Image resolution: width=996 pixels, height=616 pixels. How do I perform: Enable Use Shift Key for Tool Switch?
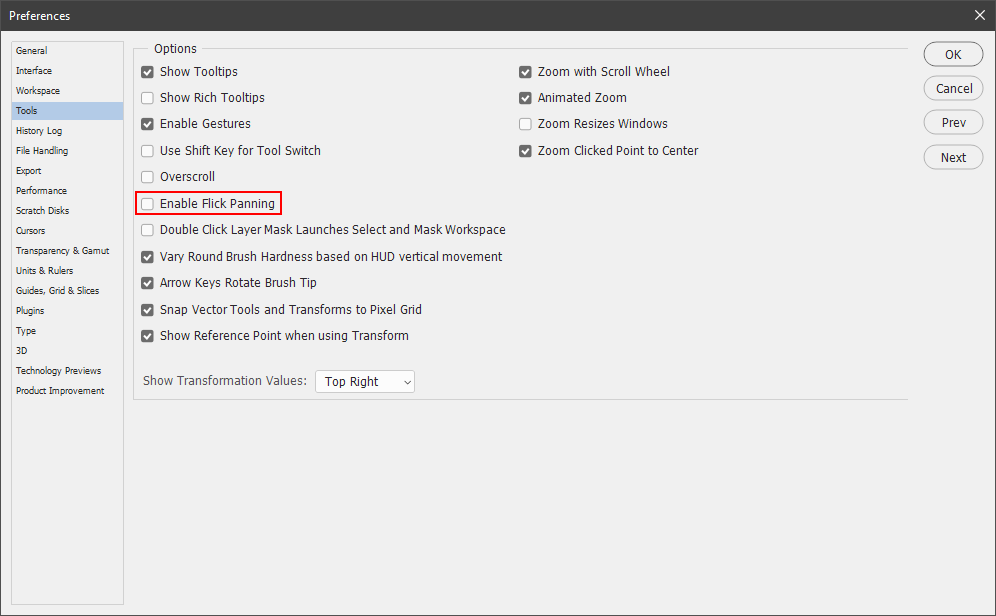point(148,151)
